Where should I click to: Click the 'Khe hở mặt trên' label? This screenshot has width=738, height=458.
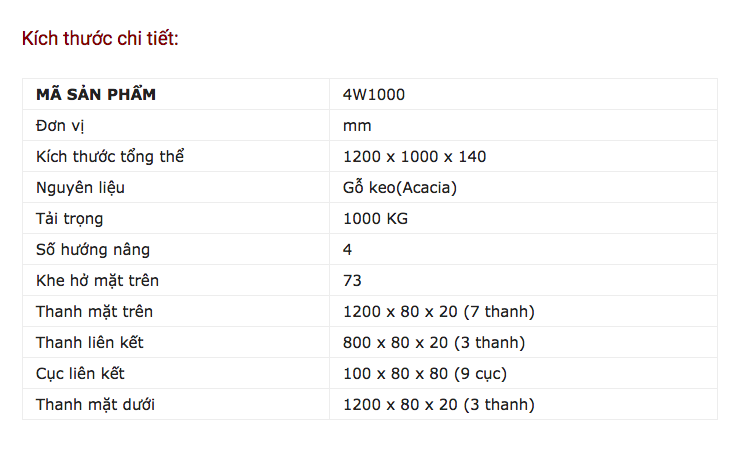pos(97,281)
